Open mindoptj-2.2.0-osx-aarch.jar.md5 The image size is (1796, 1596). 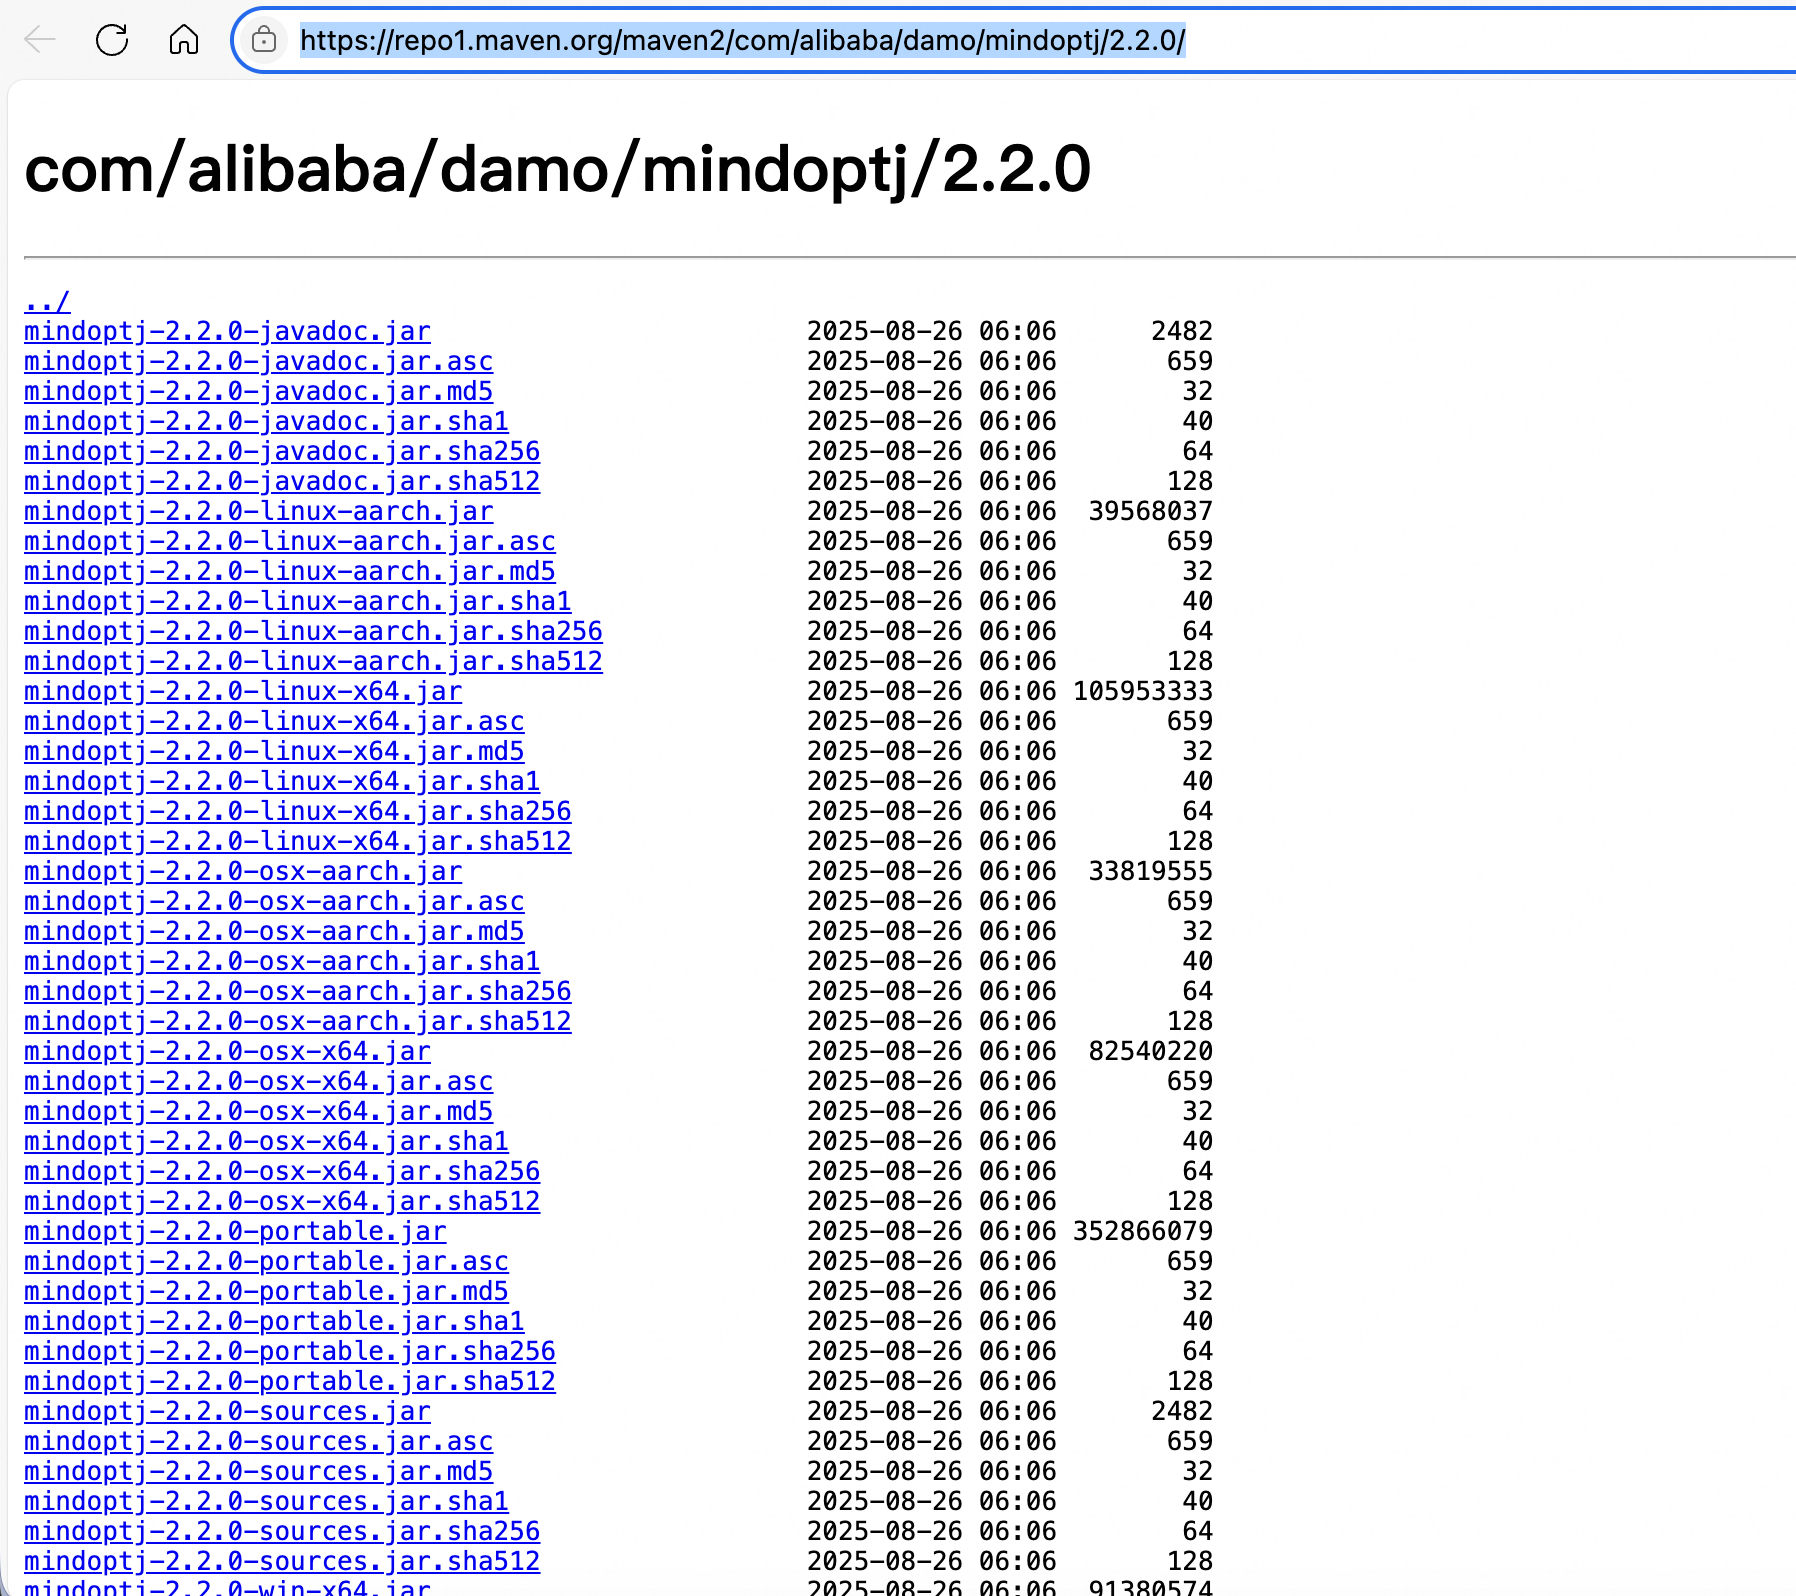click(x=274, y=931)
